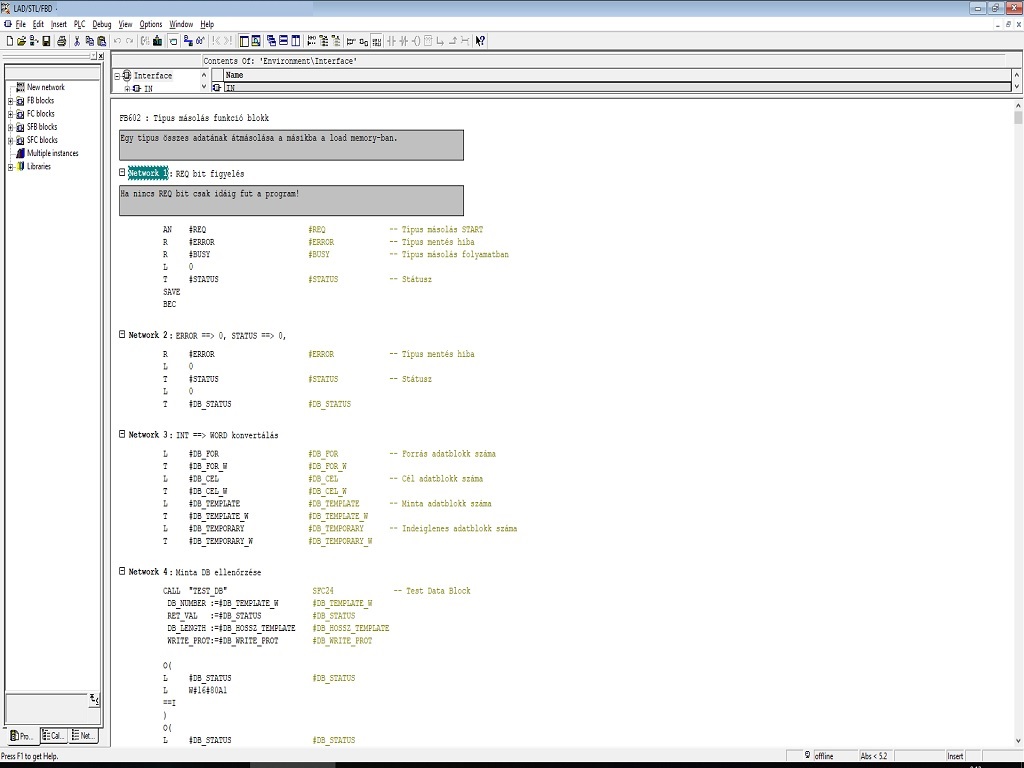Screen dimensions: 1024x768
Task: Collapse Network 1 using its minus box
Action: tap(122, 173)
